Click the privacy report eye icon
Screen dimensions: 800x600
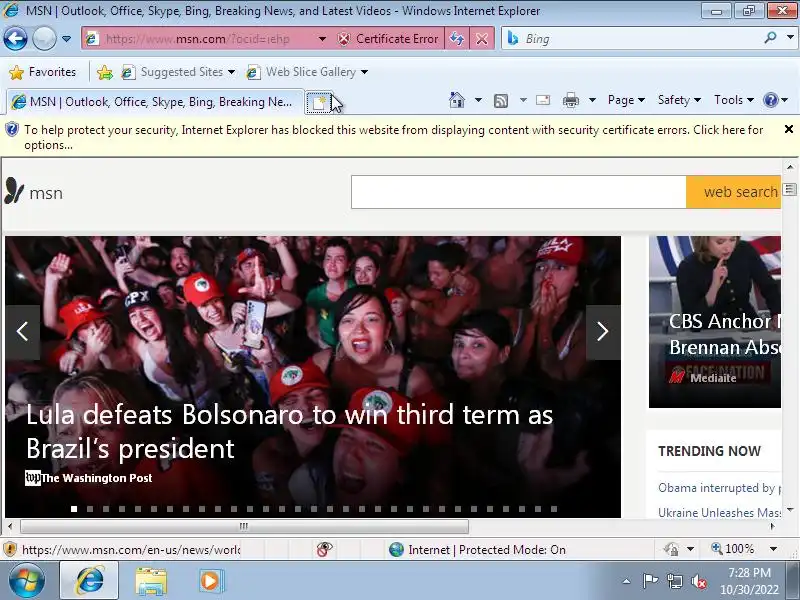coord(324,549)
